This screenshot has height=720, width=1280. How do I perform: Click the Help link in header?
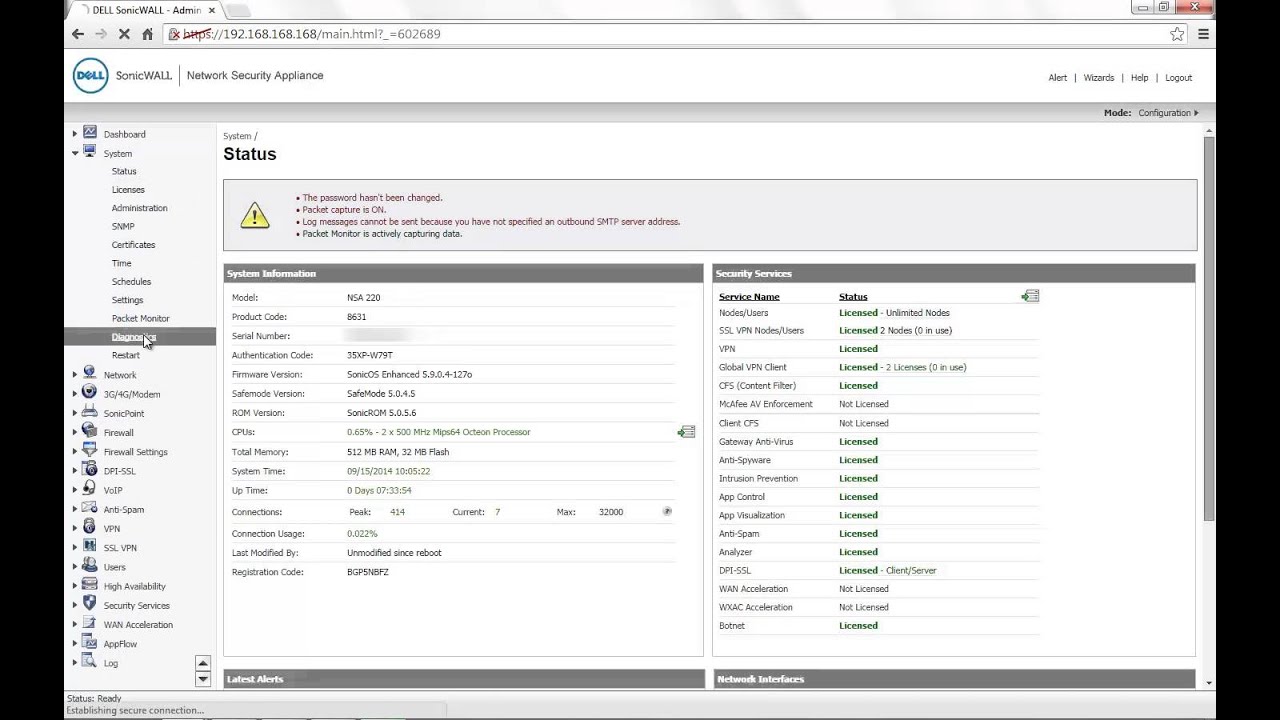coord(1139,78)
